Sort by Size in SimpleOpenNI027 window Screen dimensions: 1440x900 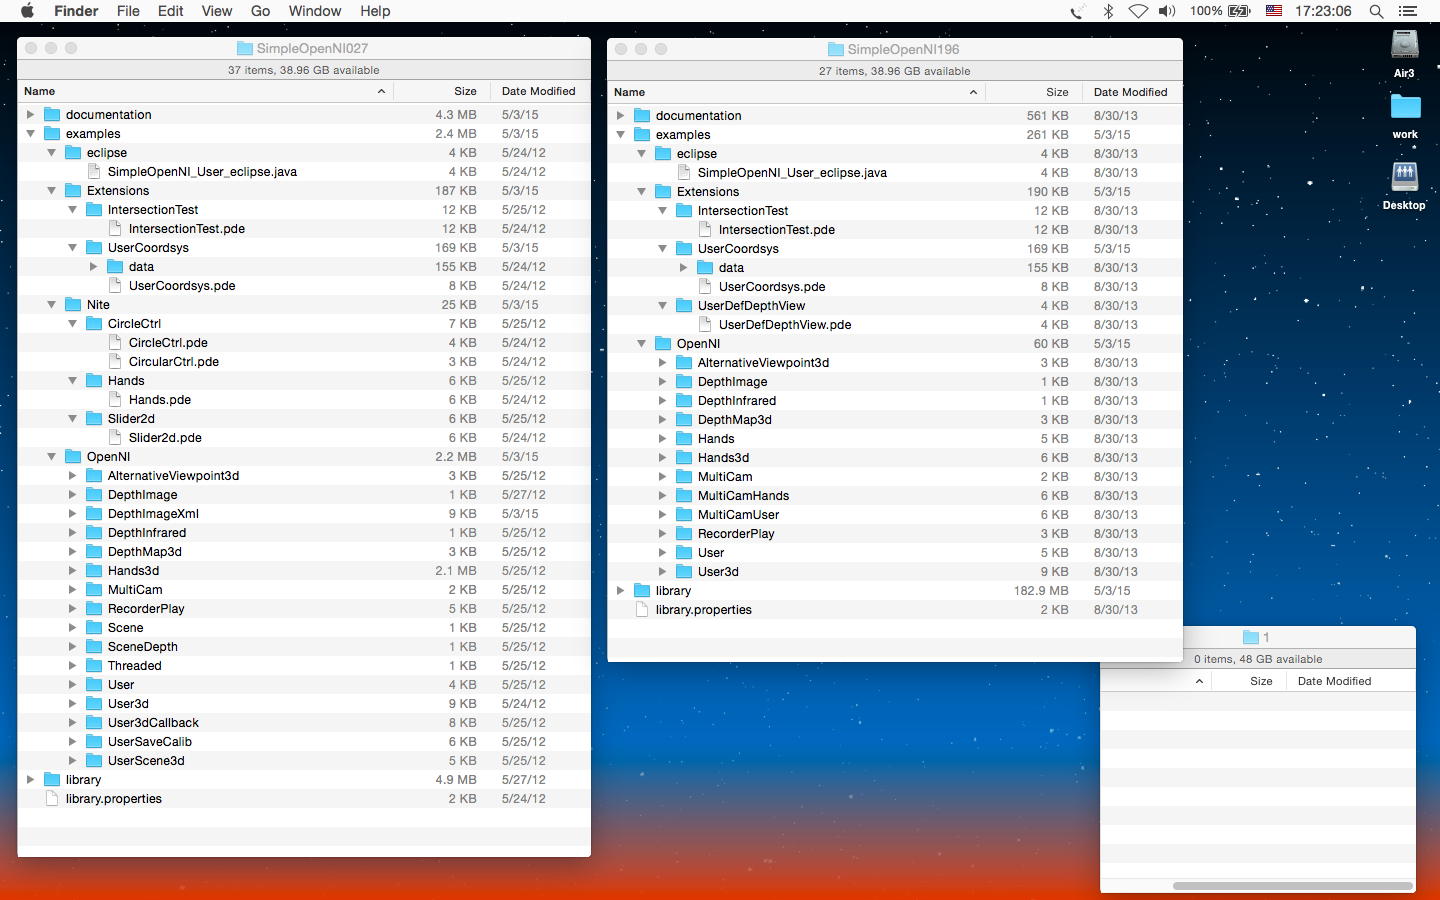[x=440, y=91]
